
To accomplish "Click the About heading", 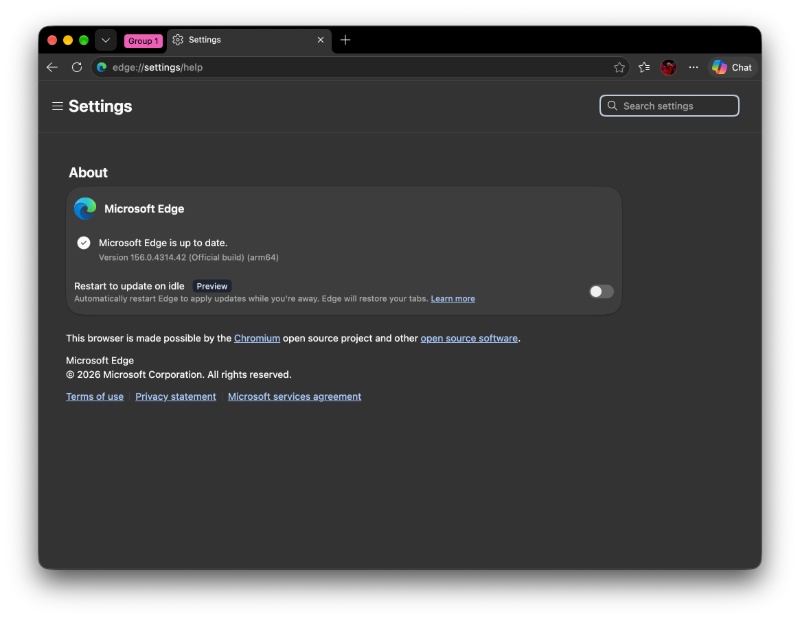I will coord(88,172).
